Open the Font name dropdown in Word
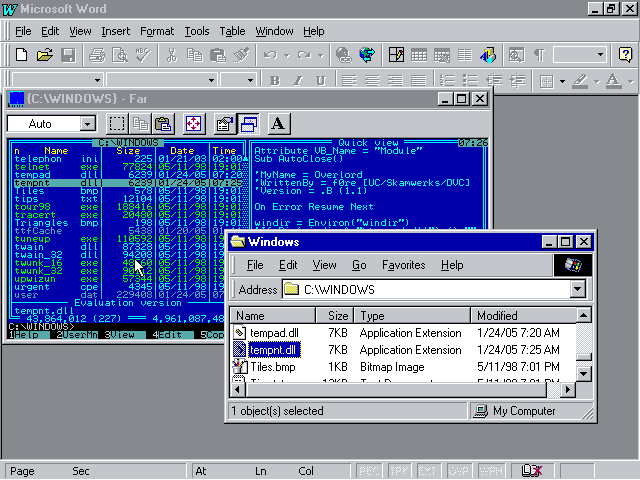This screenshot has width=640, height=480. pos(211,80)
